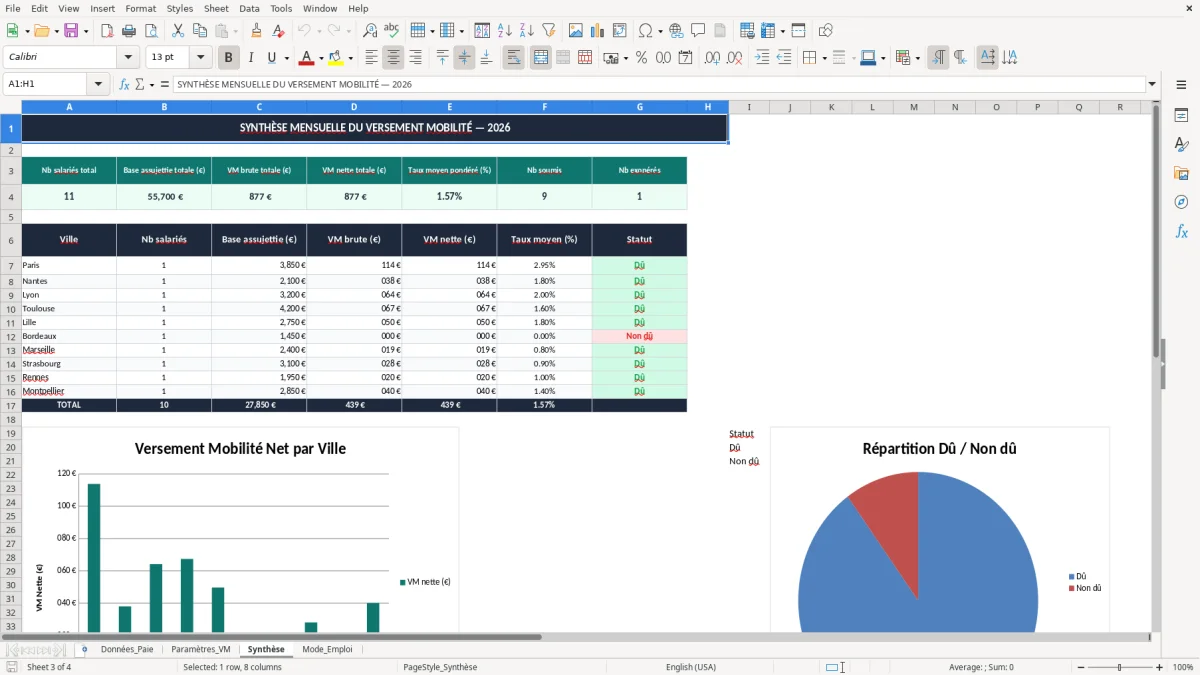Cut the selection with the scissors icon
The height and width of the screenshot is (675, 1200).
click(x=178, y=31)
